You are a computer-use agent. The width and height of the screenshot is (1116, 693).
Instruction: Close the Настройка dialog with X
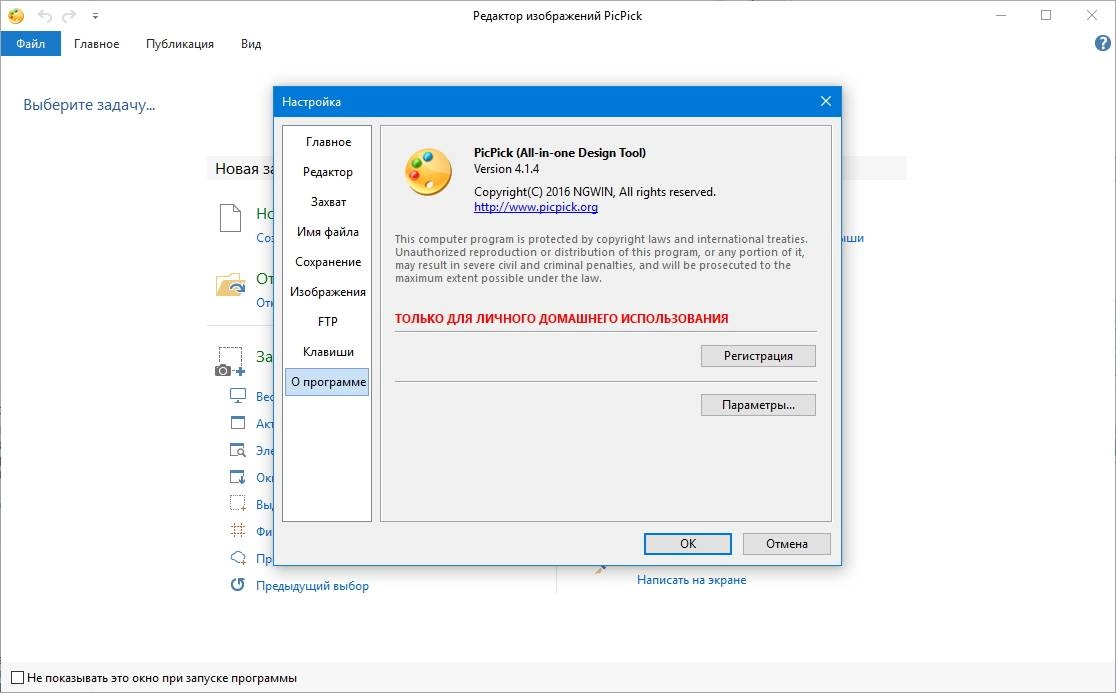point(826,101)
